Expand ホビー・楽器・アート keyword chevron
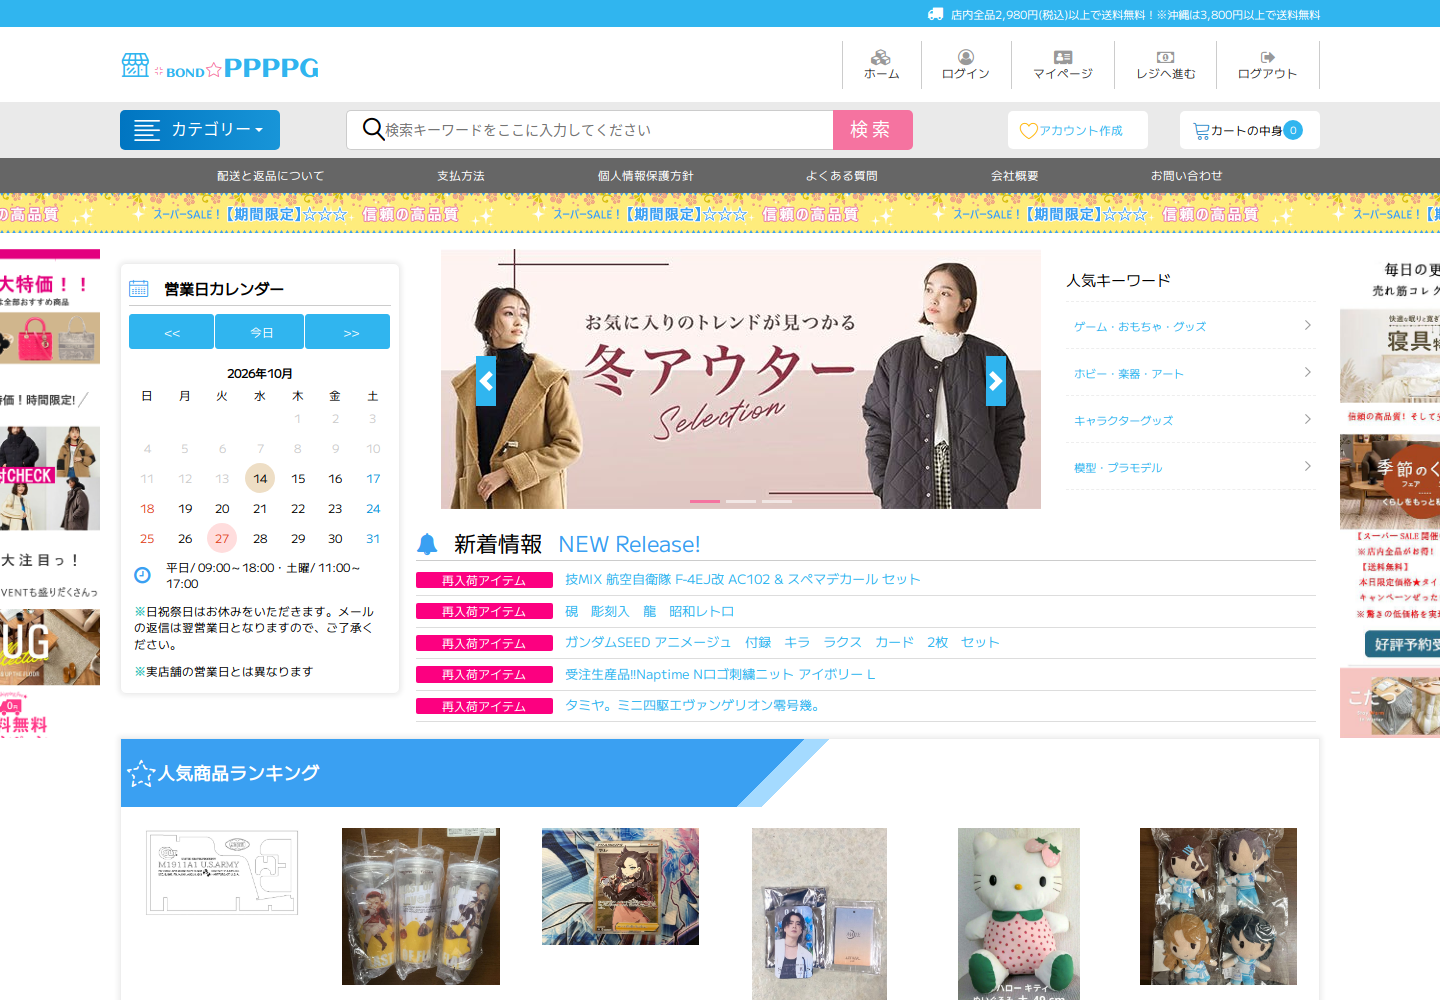Viewport: 1440px width, 1000px height. [1308, 372]
